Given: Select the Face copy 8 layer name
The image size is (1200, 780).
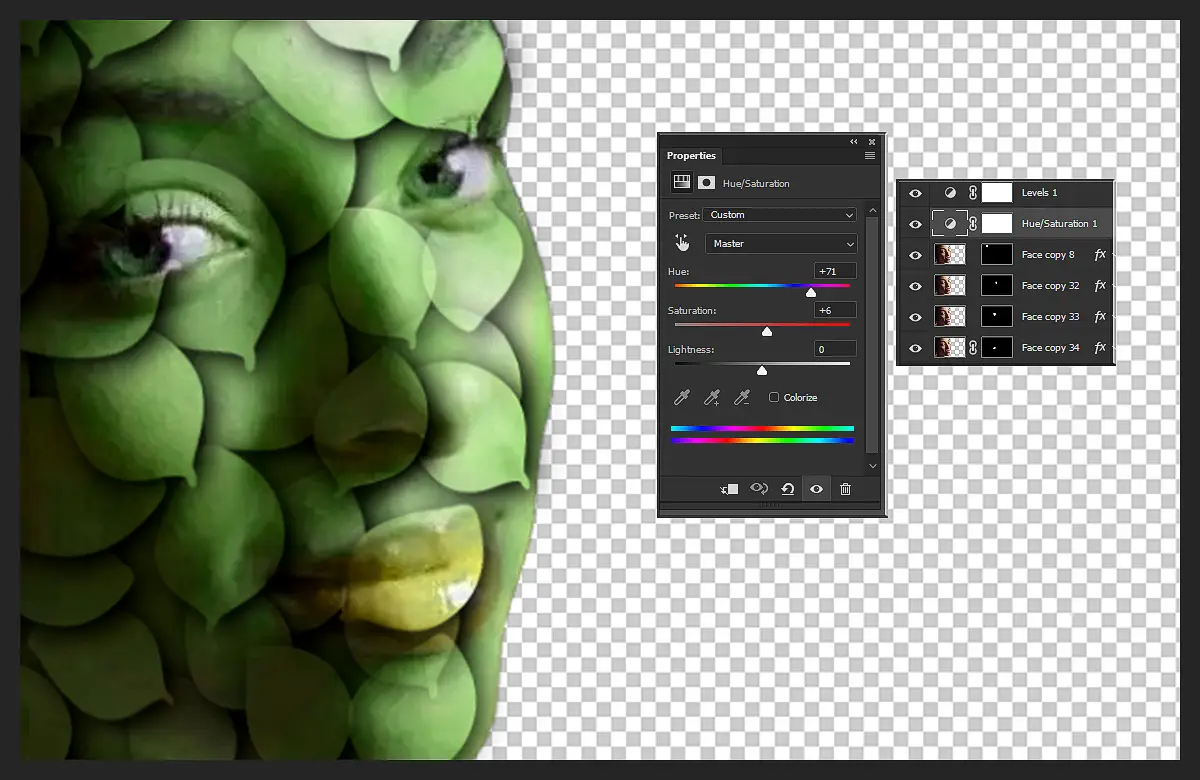Looking at the screenshot, I should (x=1048, y=255).
